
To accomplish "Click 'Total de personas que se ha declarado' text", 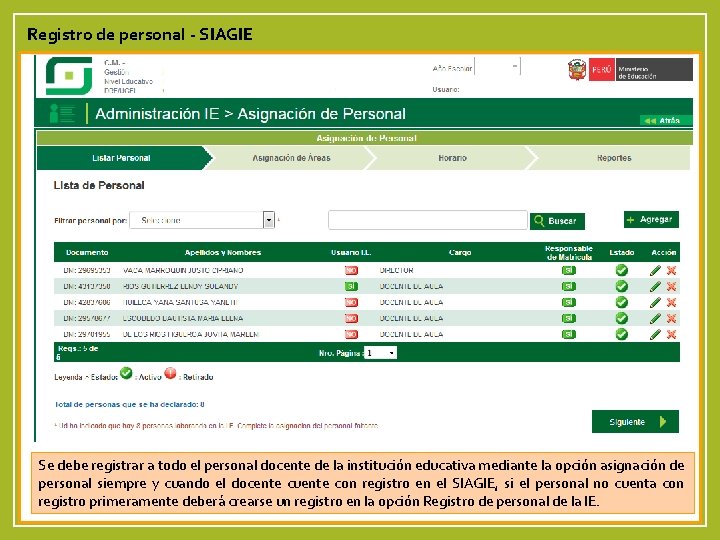I will pyautogui.click(x=129, y=405).
